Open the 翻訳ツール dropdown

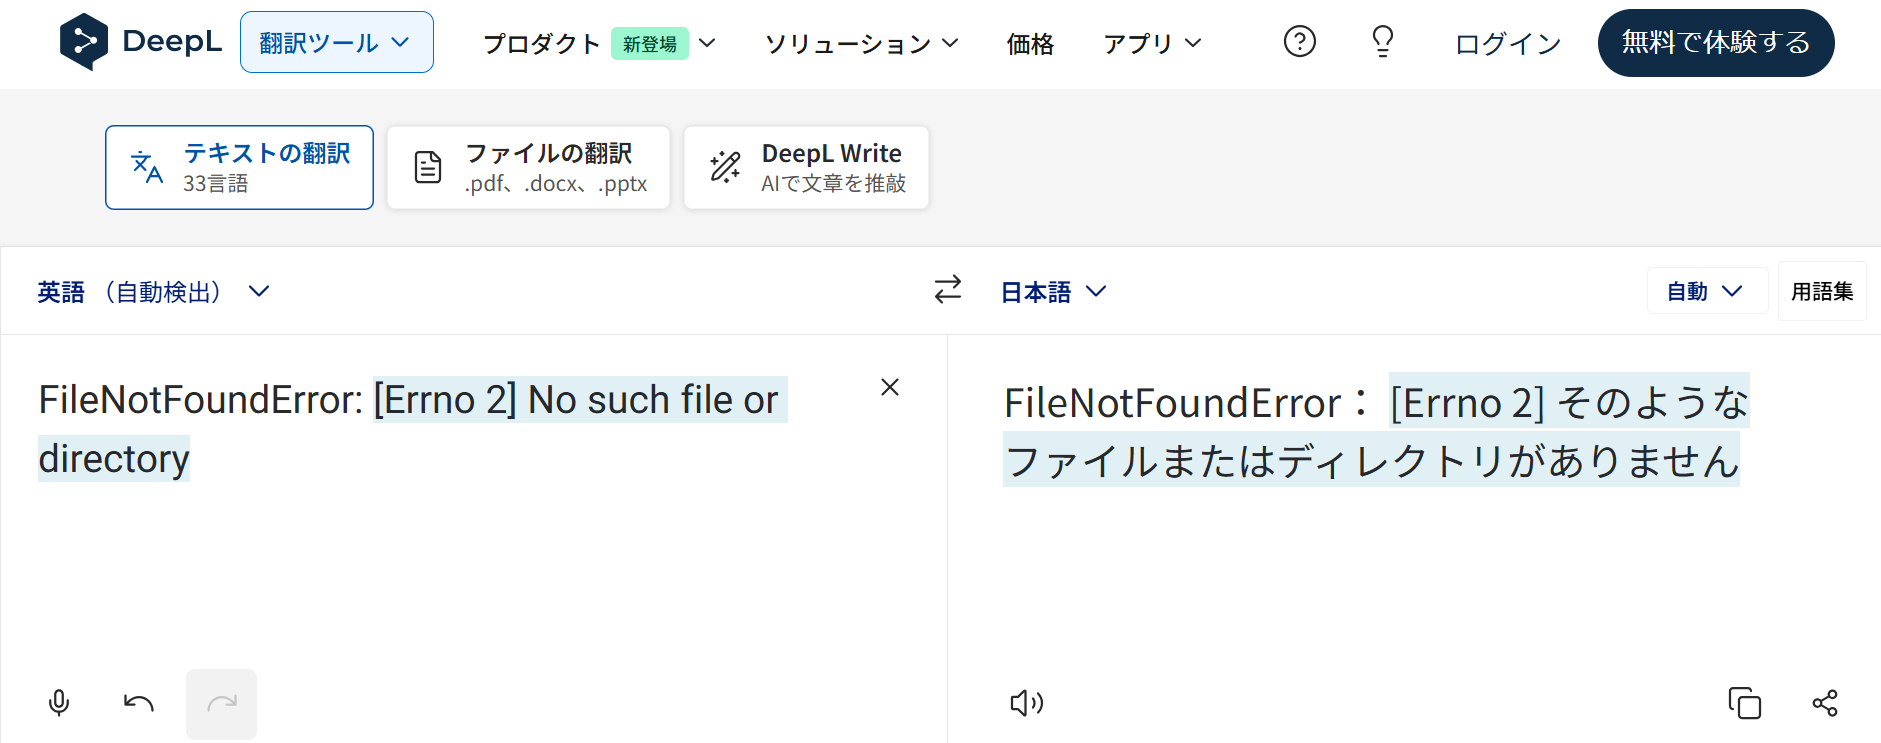click(336, 43)
